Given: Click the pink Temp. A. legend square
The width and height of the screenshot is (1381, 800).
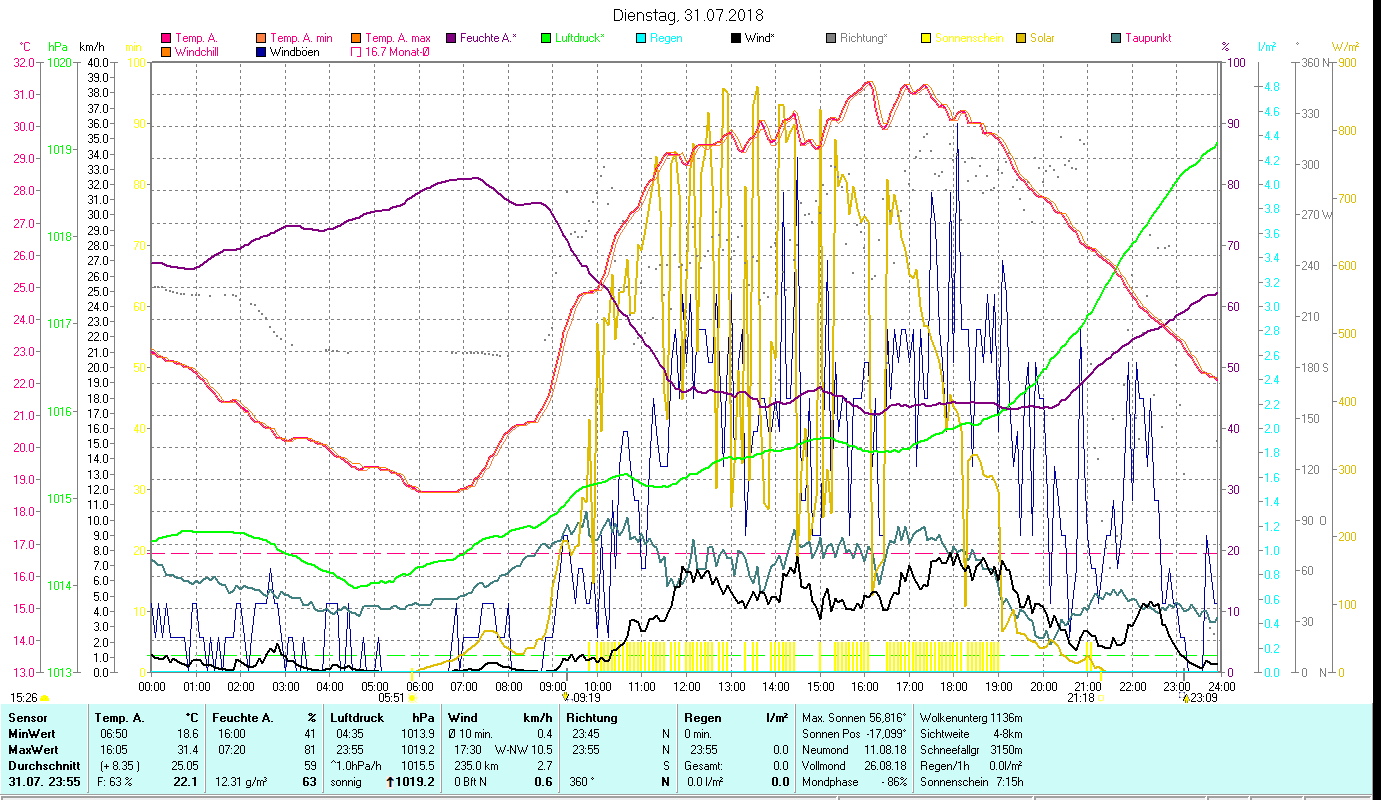Looking at the screenshot, I should 165,39.
